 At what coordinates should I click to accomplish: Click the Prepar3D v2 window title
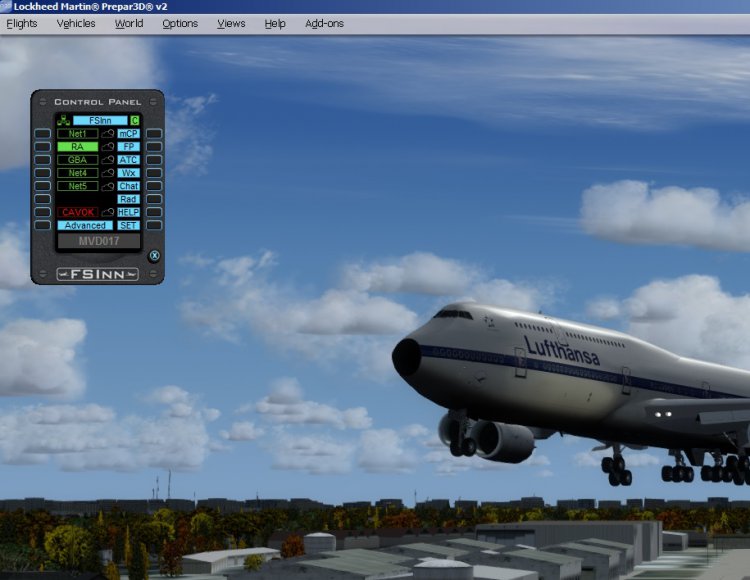[90, 7]
